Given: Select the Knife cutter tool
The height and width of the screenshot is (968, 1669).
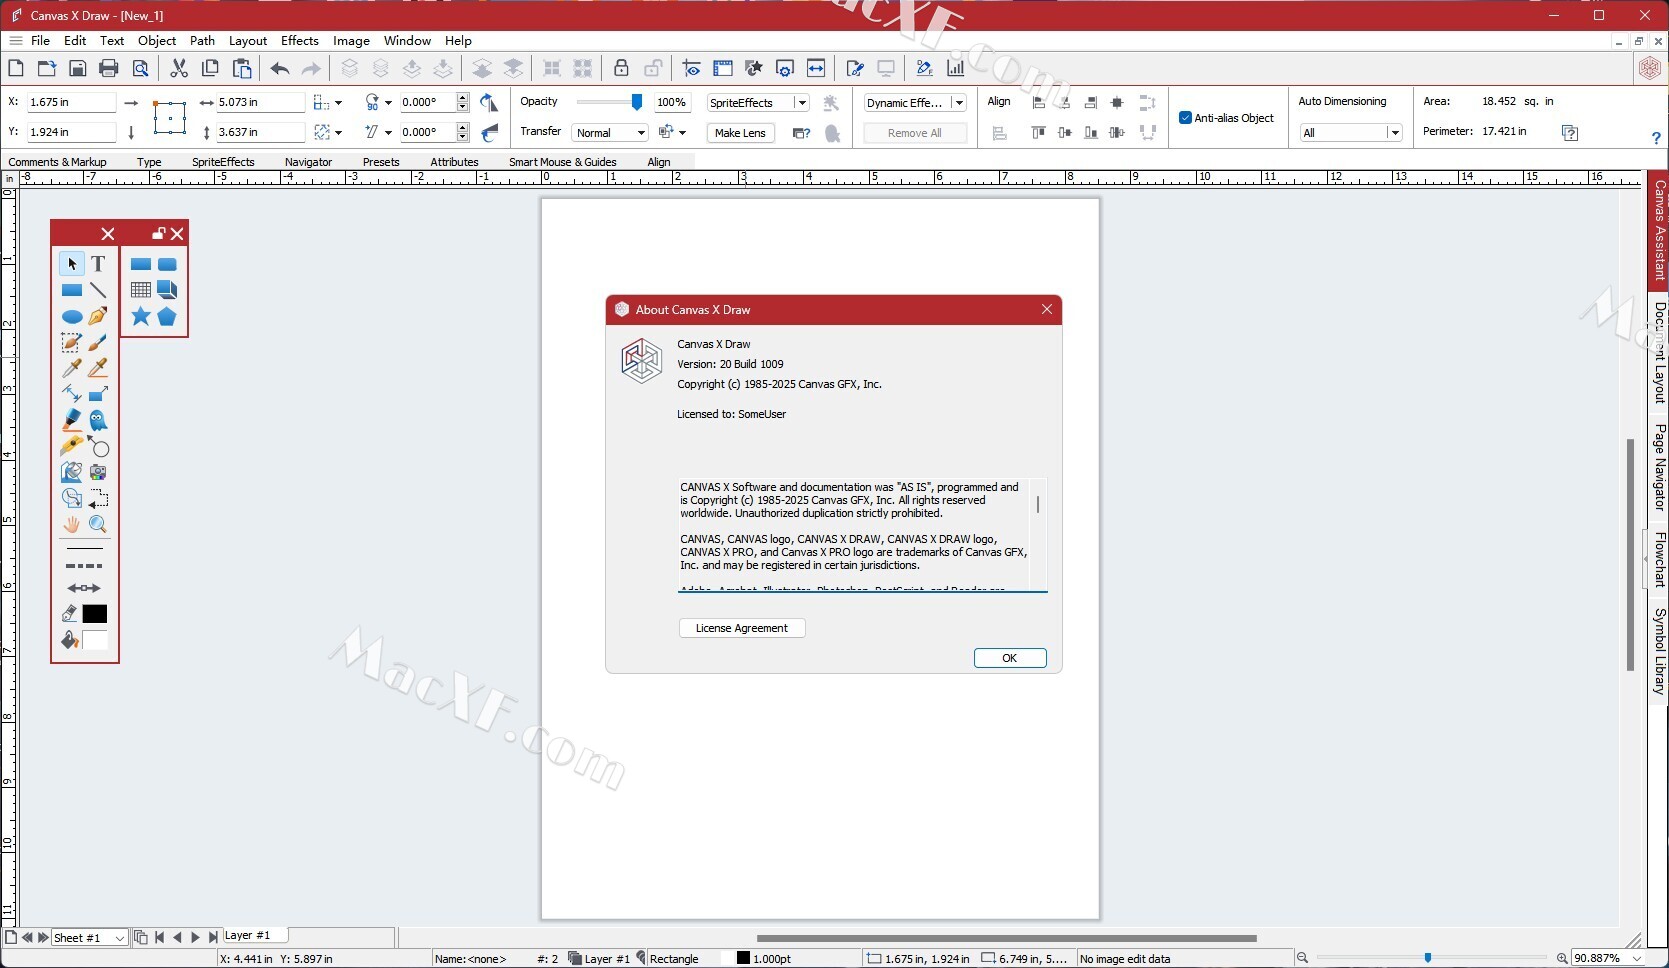Looking at the screenshot, I should 72,446.
